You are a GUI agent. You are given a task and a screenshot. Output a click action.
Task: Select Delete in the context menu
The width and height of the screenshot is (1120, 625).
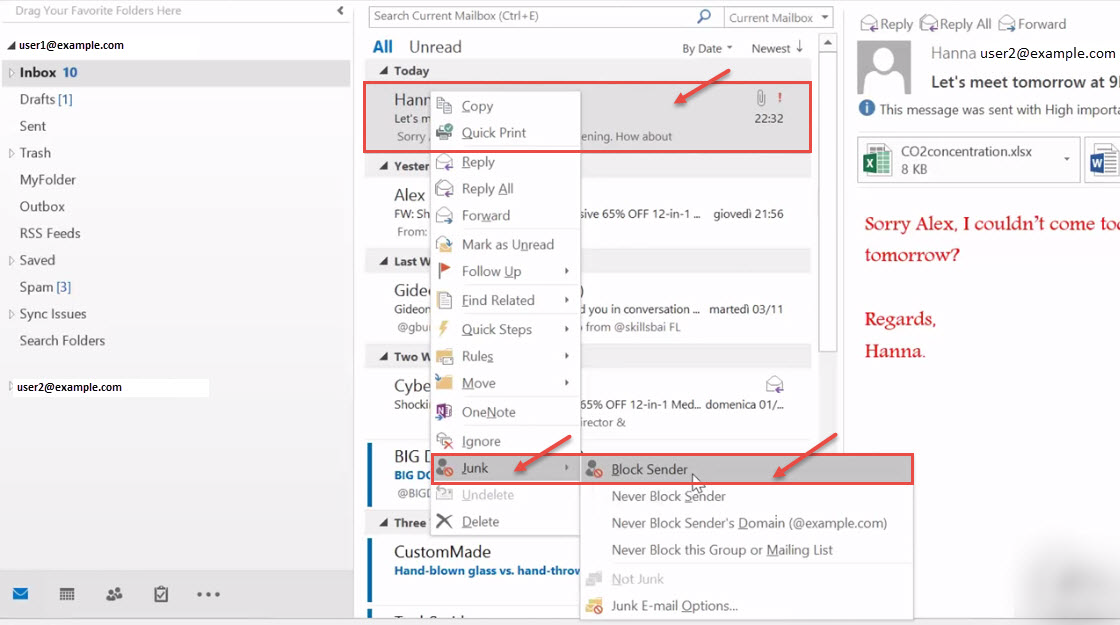click(480, 522)
